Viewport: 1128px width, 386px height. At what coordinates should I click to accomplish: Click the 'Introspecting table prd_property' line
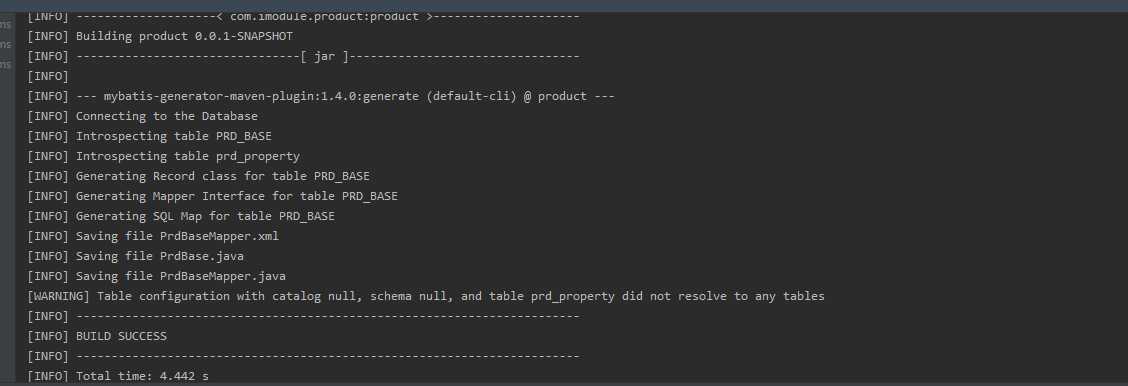pos(163,156)
